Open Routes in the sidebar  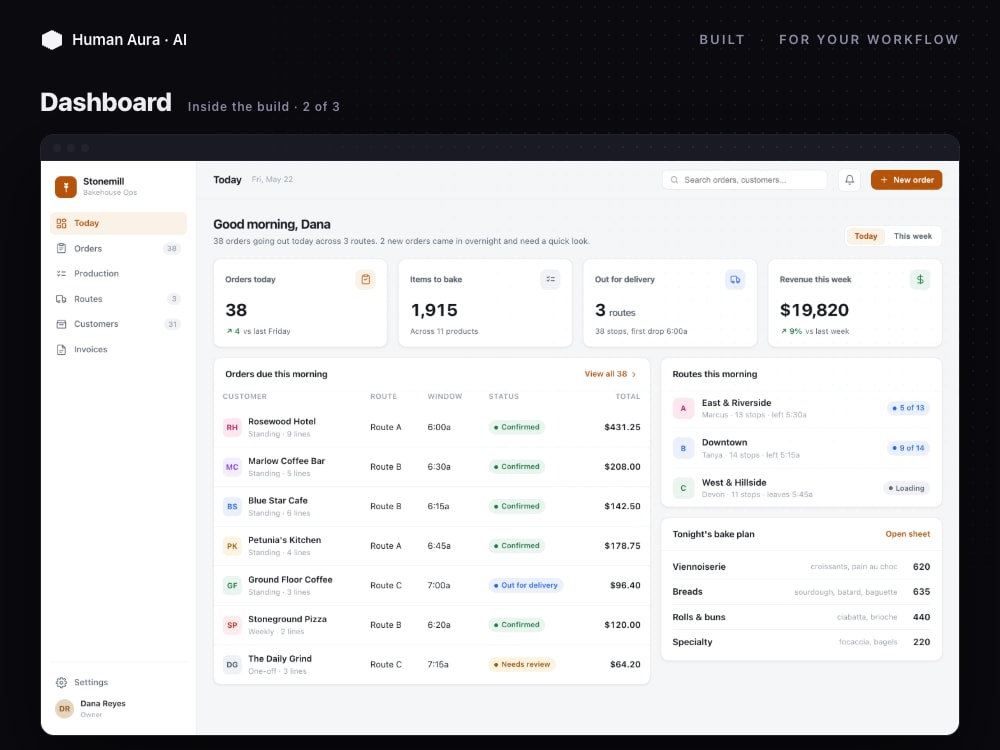coord(118,299)
